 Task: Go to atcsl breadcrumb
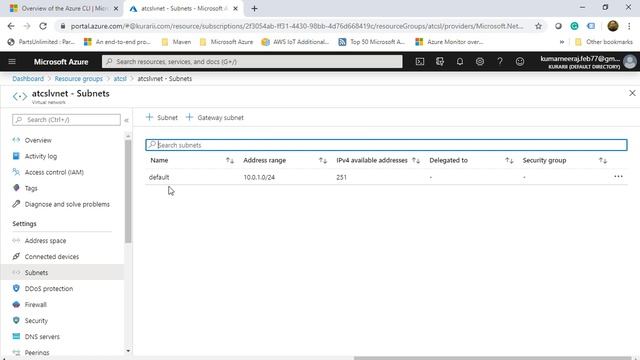[120, 78]
